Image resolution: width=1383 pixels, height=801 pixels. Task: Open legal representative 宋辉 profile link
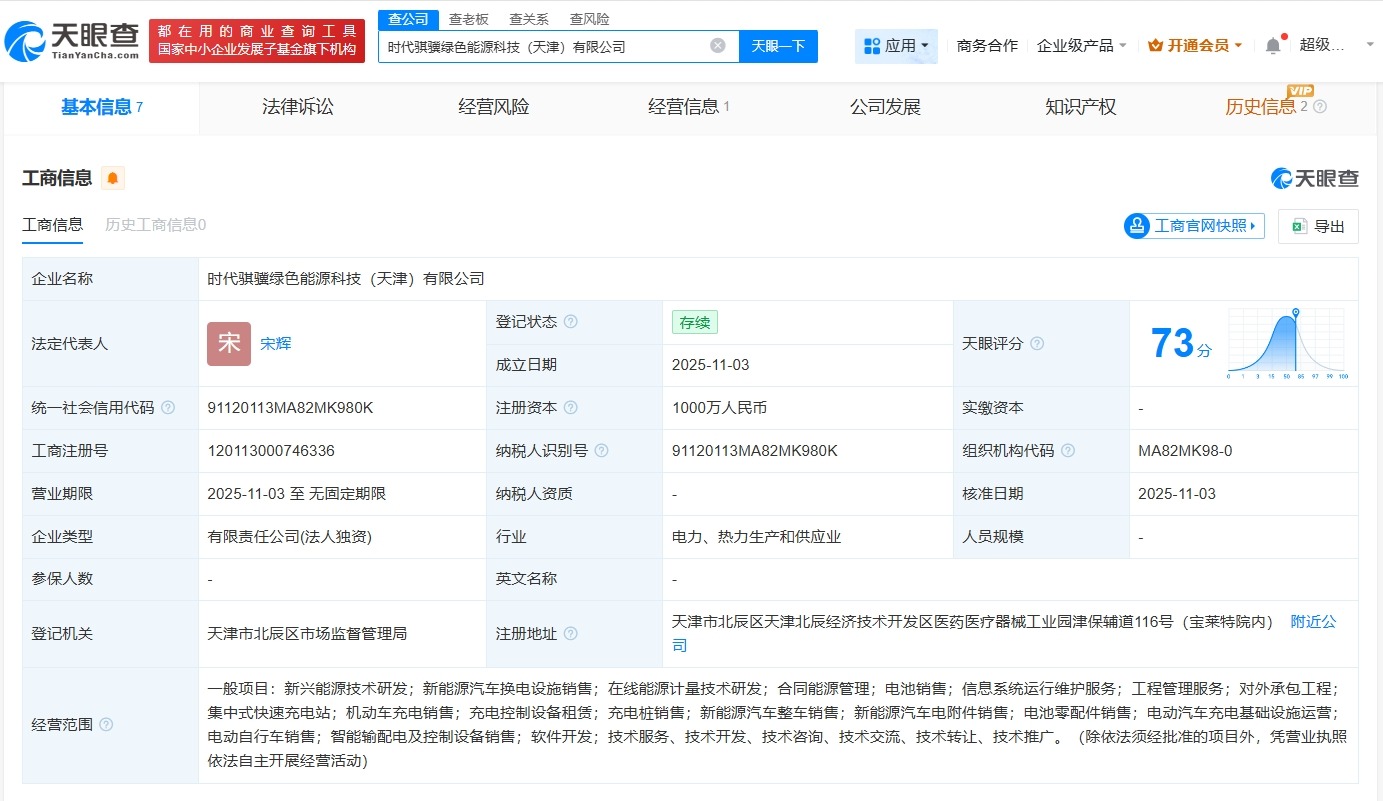(x=275, y=343)
